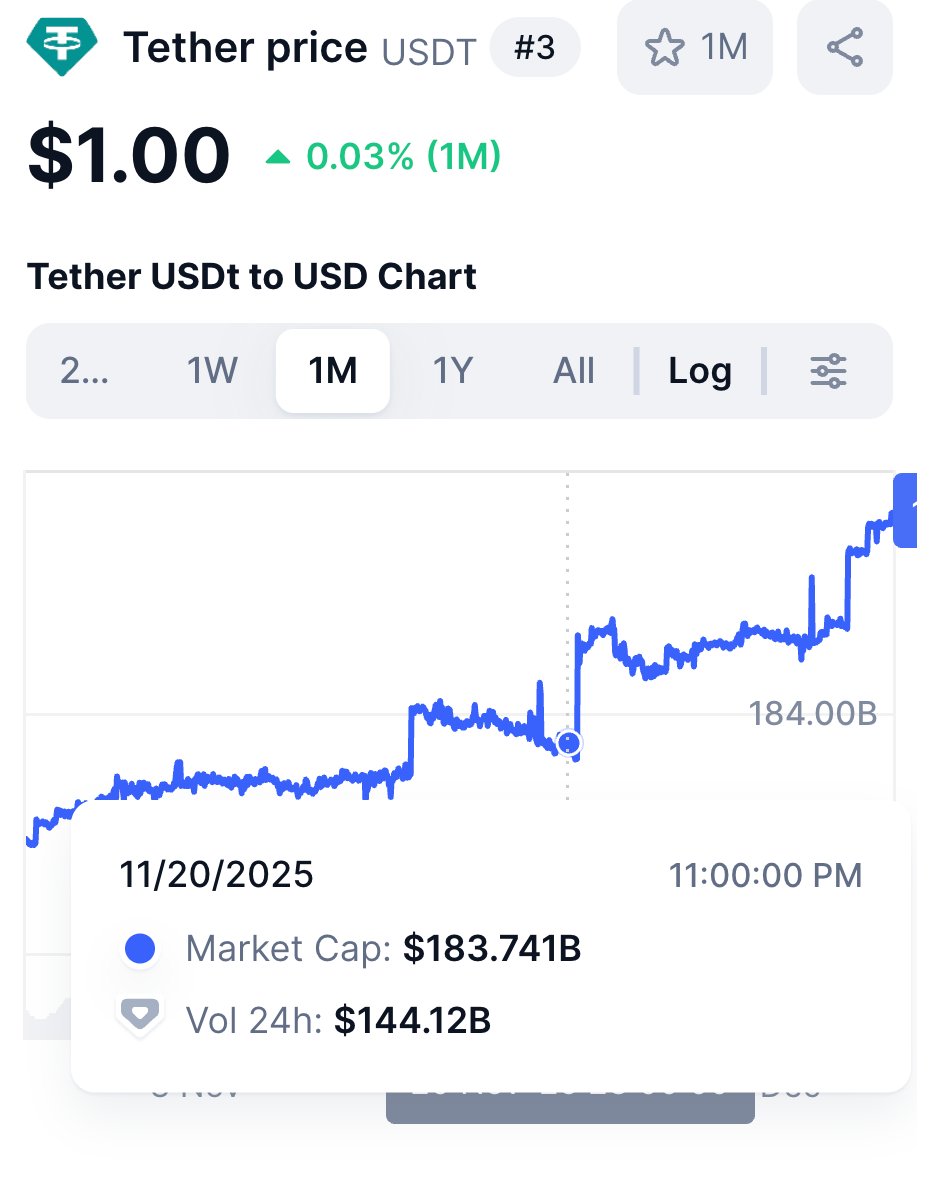This screenshot has width=932, height=1184.
Task: Show the All time range
Action: [x=574, y=371]
